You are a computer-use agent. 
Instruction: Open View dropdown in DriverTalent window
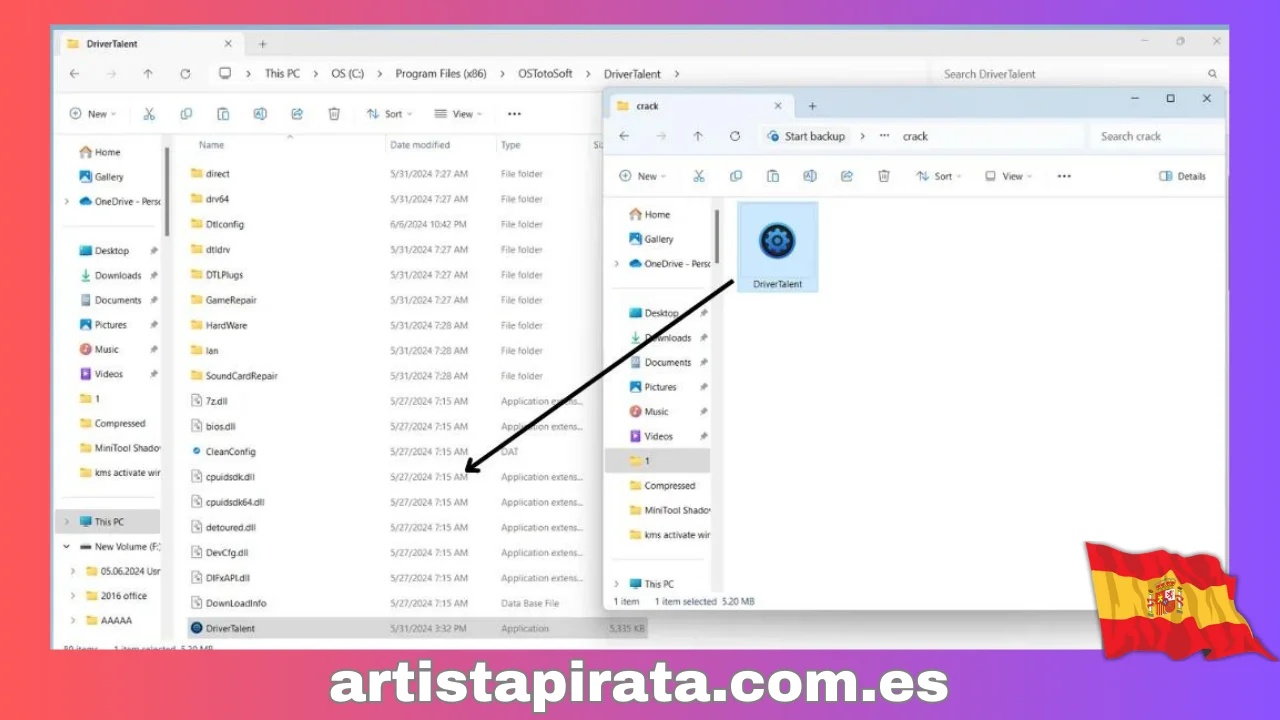[459, 114]
